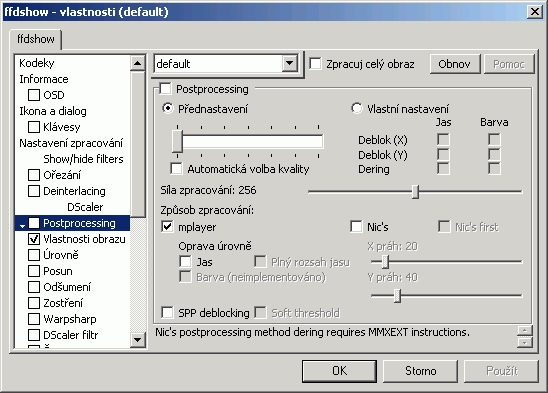Toggle the Úrovně checkbox in list

[x=34, y=255]
